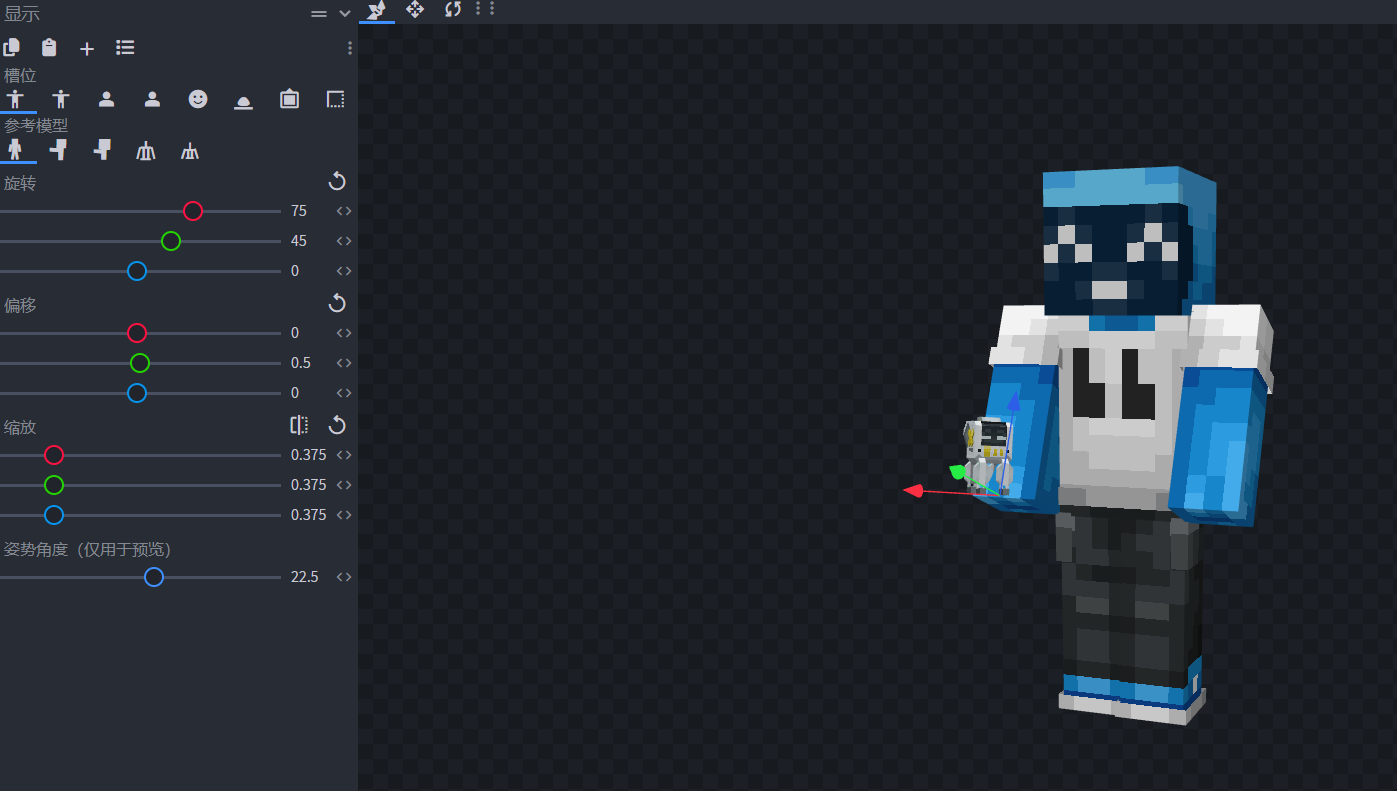Click the 姿势角度 pose angle slider handle

pyautogui.click(x=153, y=577)
